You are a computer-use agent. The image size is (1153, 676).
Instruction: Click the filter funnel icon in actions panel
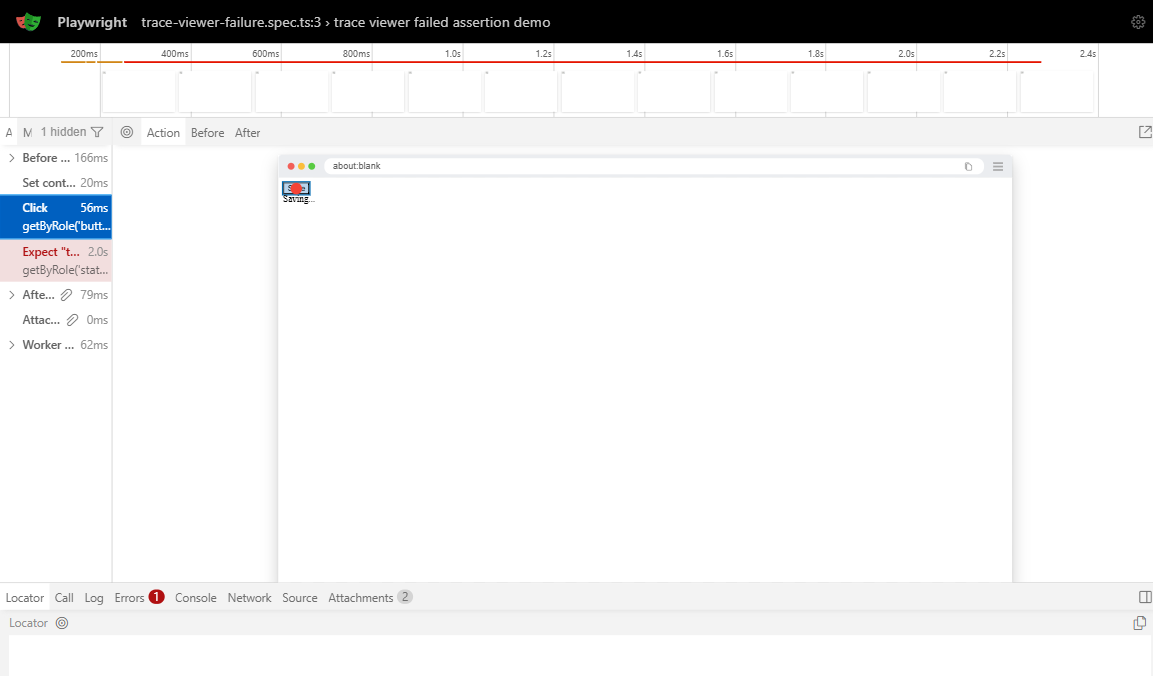[x=97, y=132]
